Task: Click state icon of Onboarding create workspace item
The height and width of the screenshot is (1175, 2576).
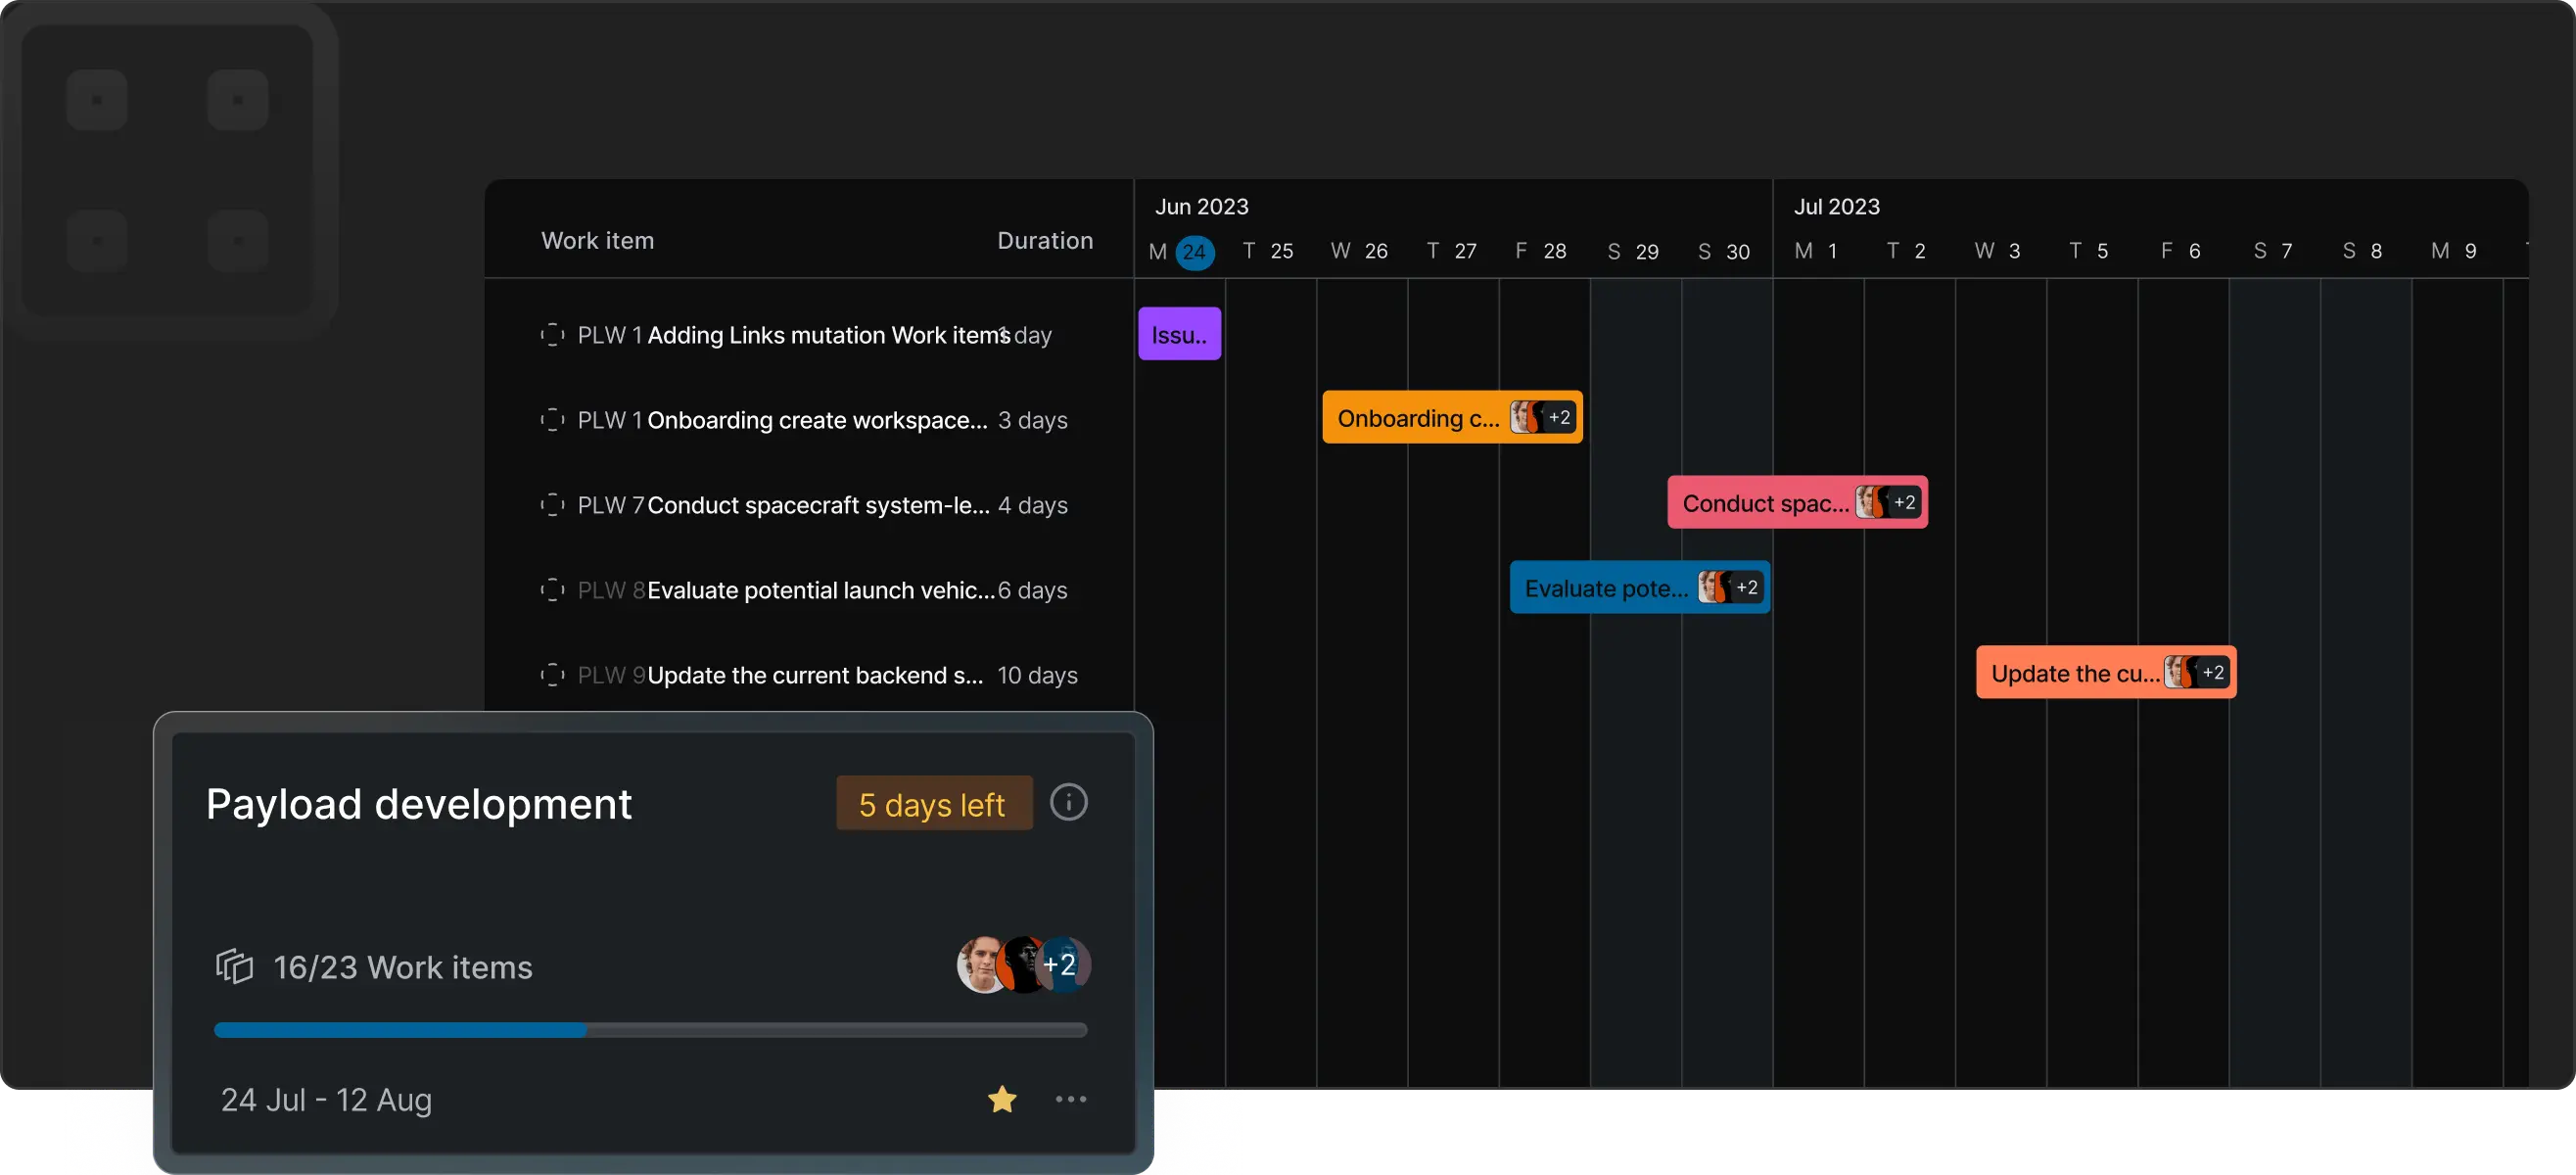Action: pyautogui.click(x=552, y=420)
